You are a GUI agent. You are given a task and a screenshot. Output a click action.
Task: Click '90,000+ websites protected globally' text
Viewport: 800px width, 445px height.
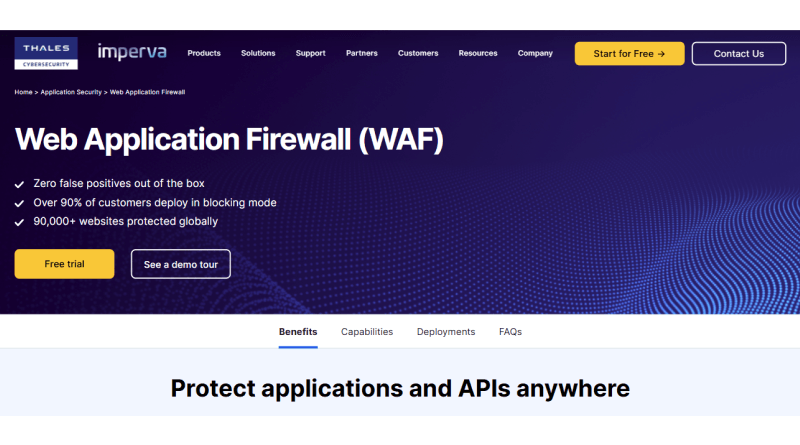(126, 221)
